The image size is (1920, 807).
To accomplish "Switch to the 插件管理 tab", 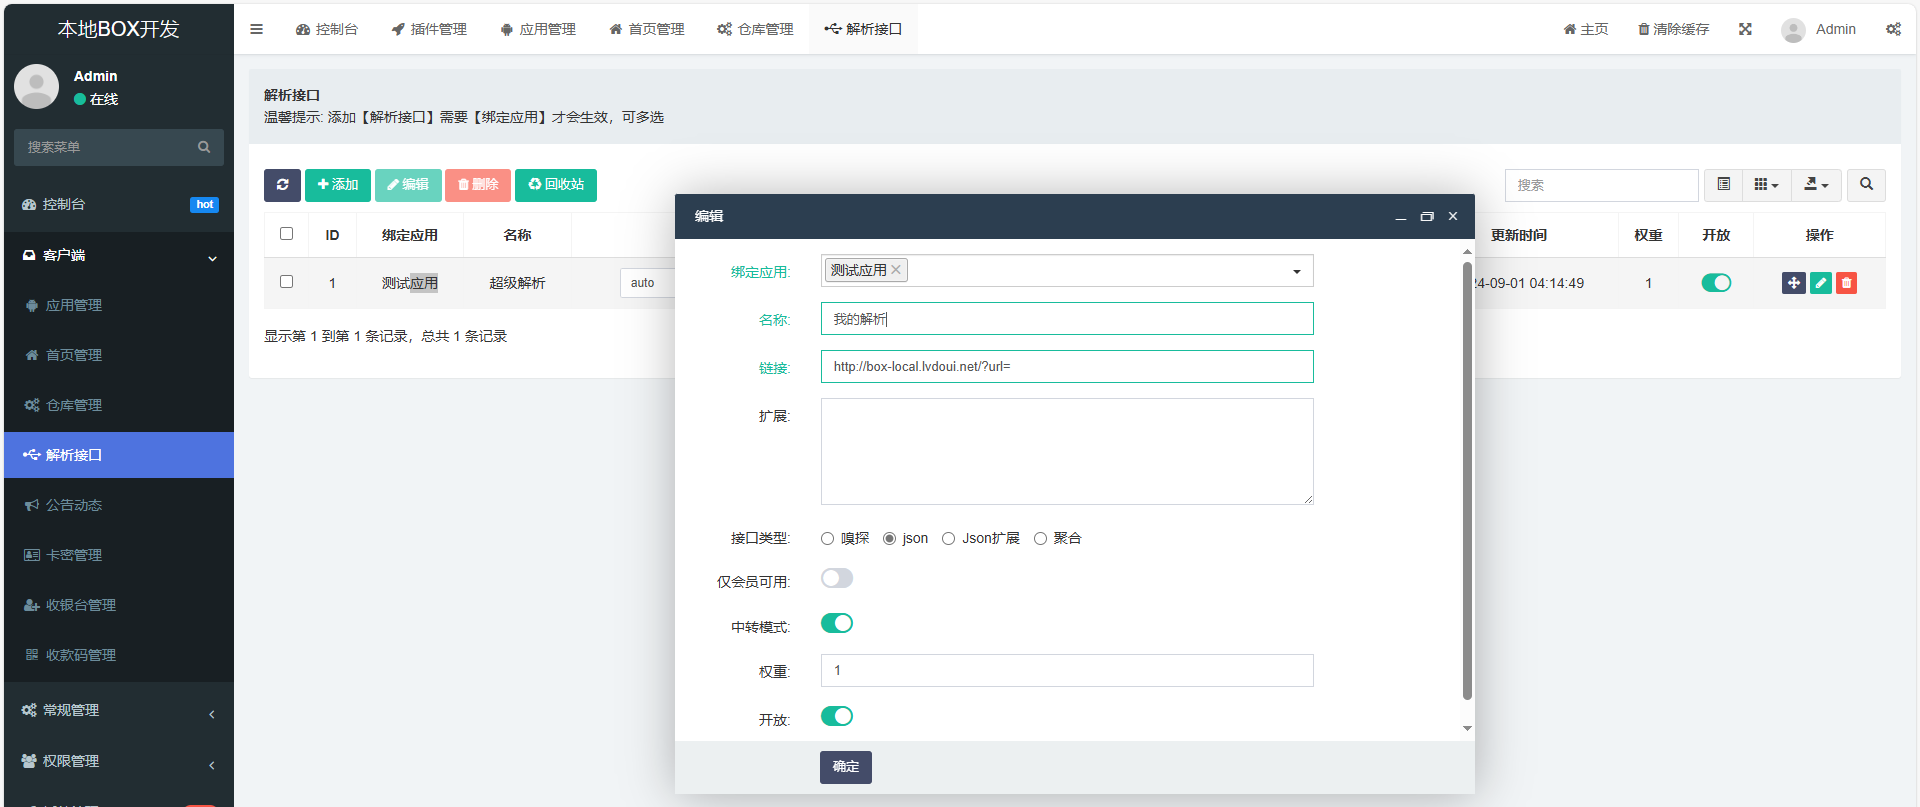I will pyautogui.click(x=429, y=29).
